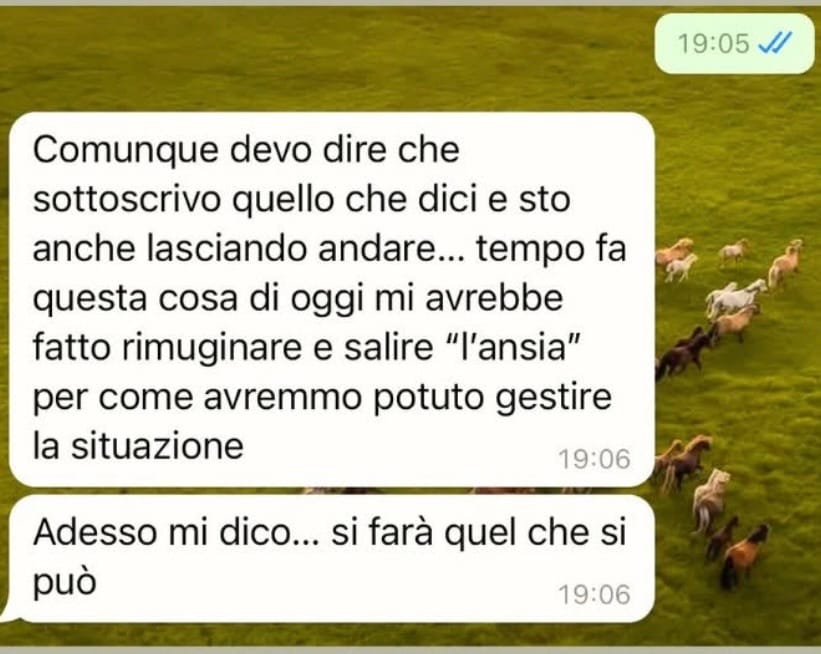Tap the 19:06 timestamp of the last message

[594, 595]
